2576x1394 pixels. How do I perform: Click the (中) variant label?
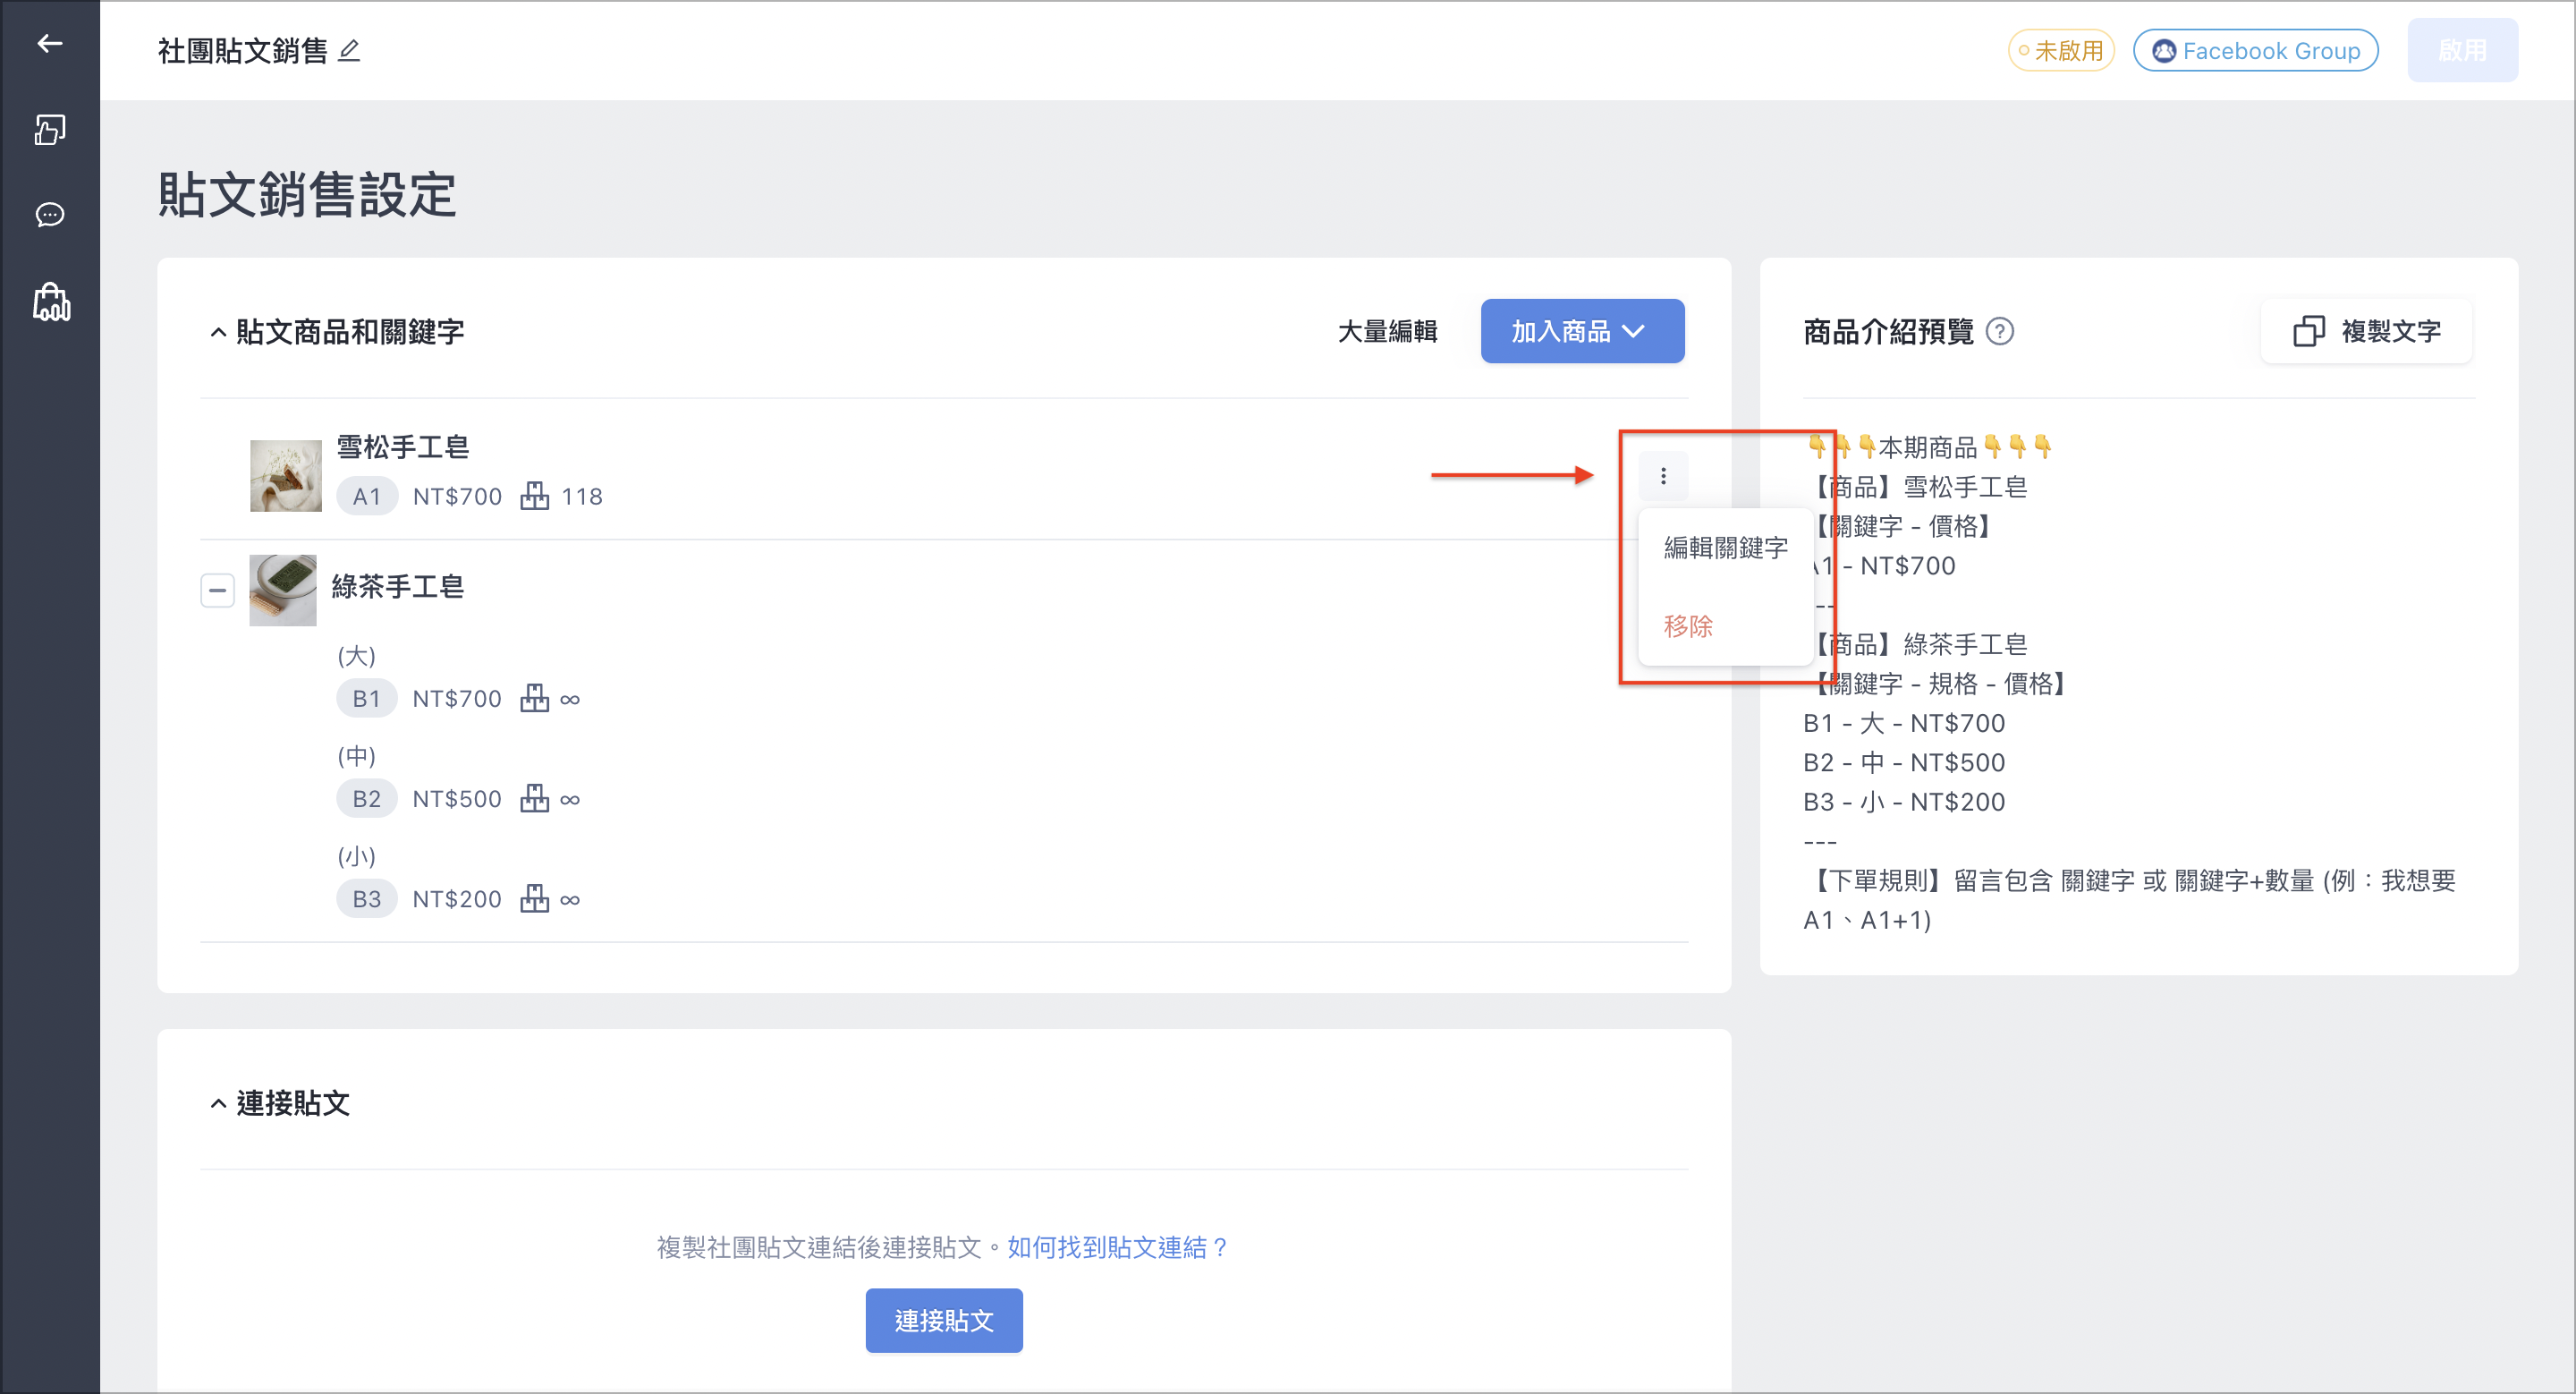pos(357,755)
